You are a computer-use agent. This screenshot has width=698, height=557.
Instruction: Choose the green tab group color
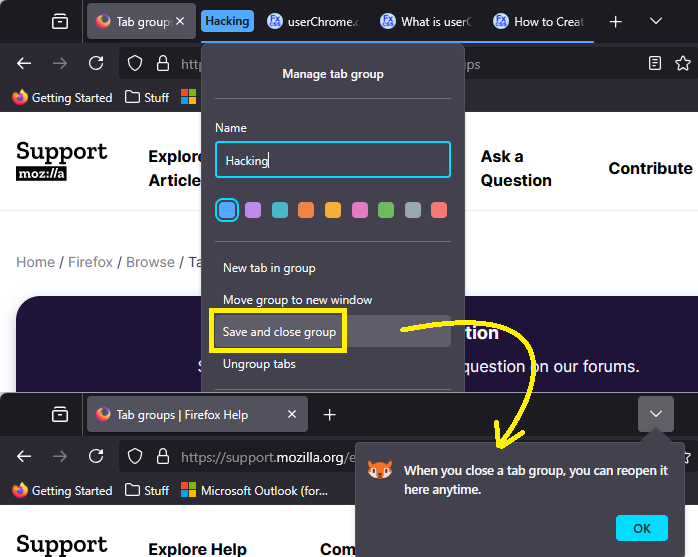point(386,210)
